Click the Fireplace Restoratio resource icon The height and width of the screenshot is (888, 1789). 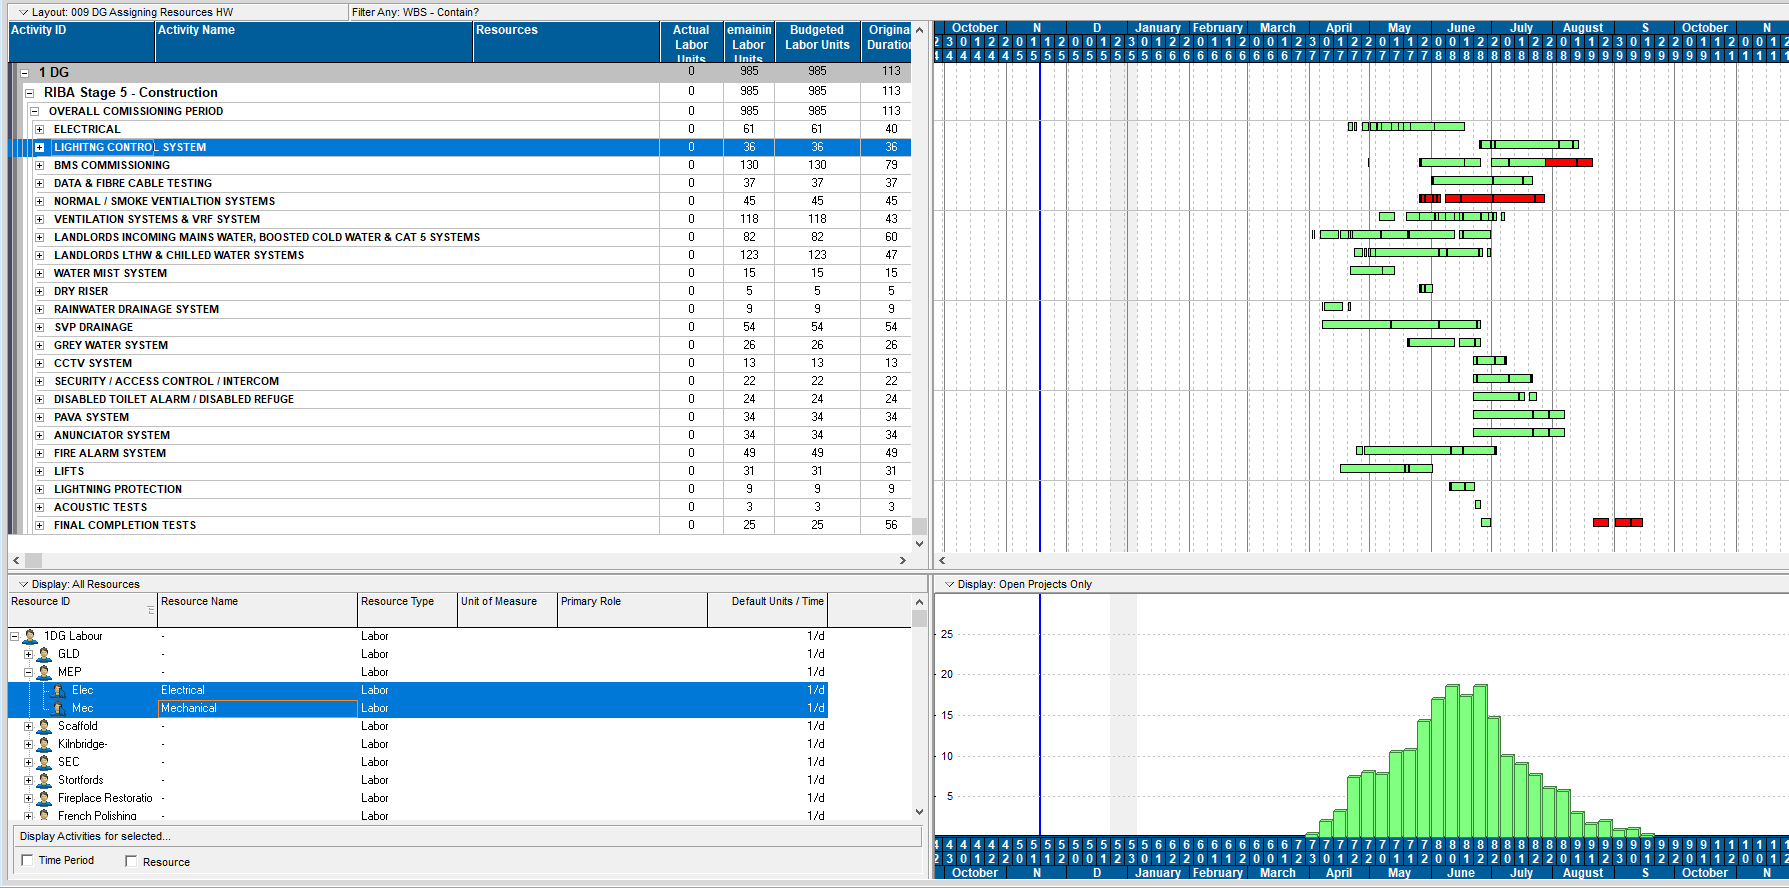44,798
